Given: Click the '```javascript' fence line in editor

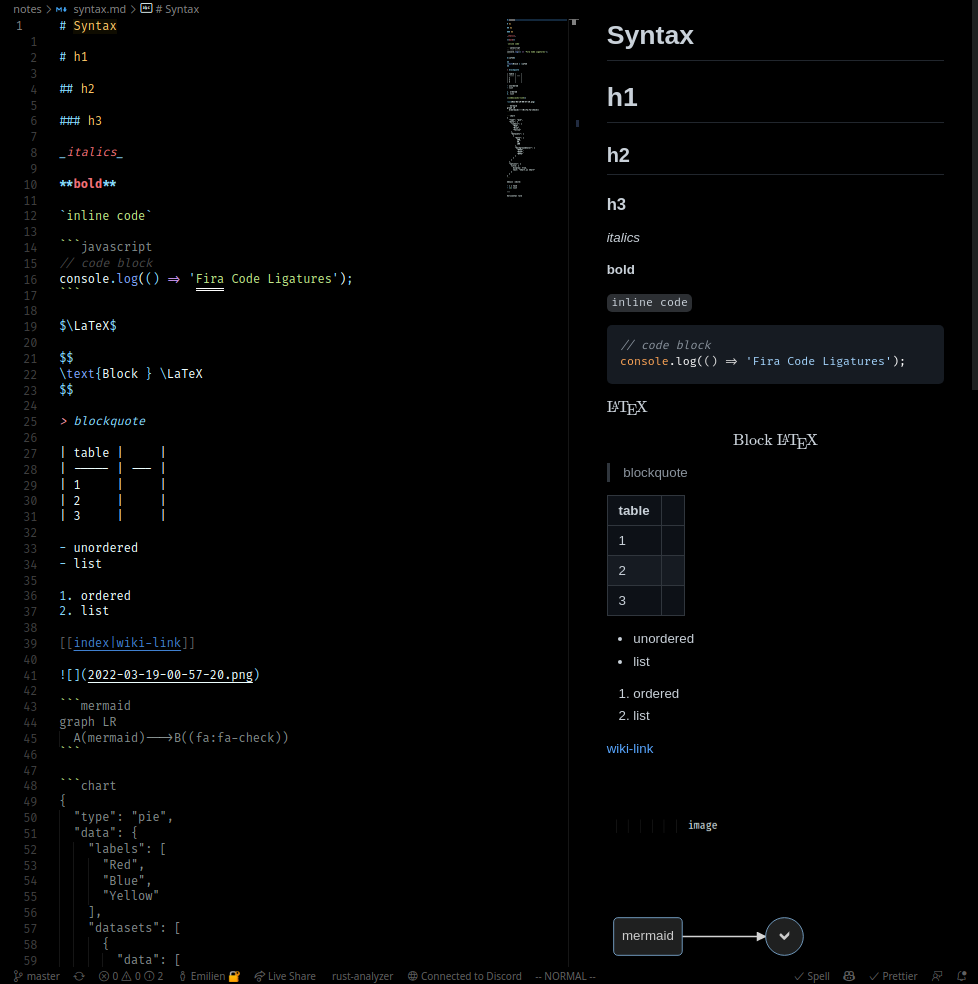Looking at the screenshot, I should pyautogui.click(x=105, y=247).
